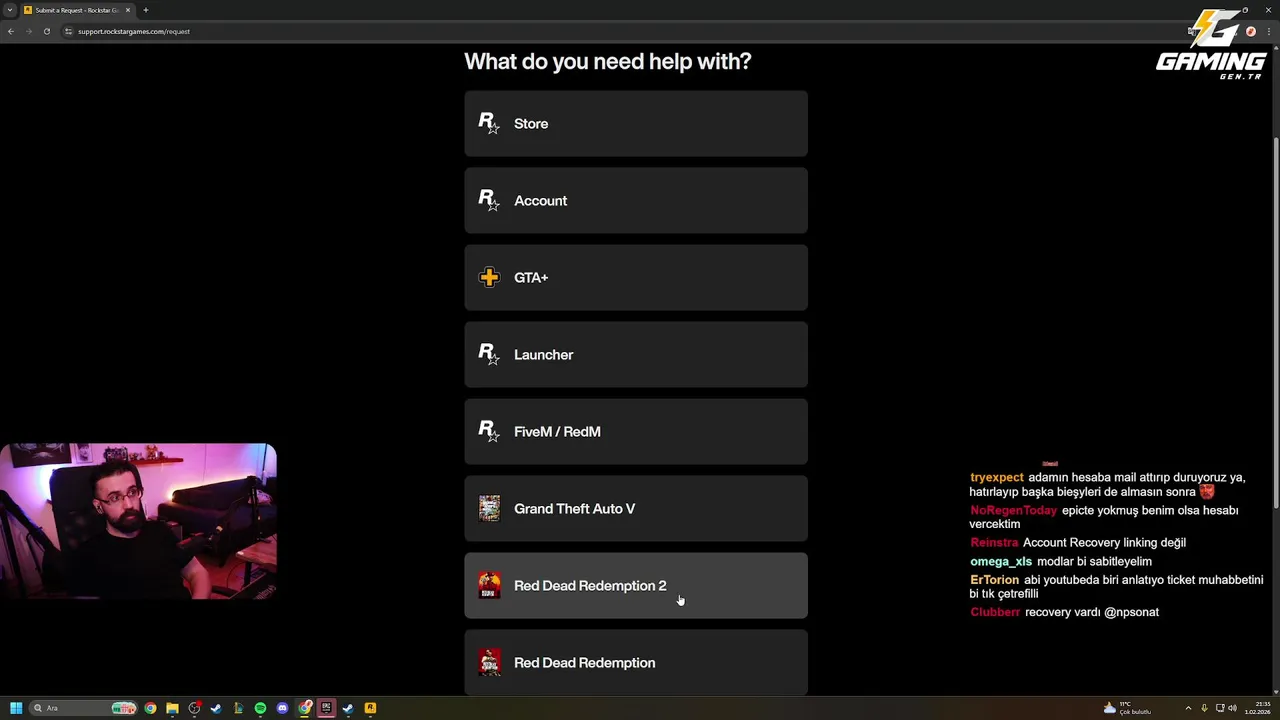The width and height of the screenshot is (1280, 720).
Task: Open the Epic Games Launcher taskbar icon
Action: [x=326, y=708]
